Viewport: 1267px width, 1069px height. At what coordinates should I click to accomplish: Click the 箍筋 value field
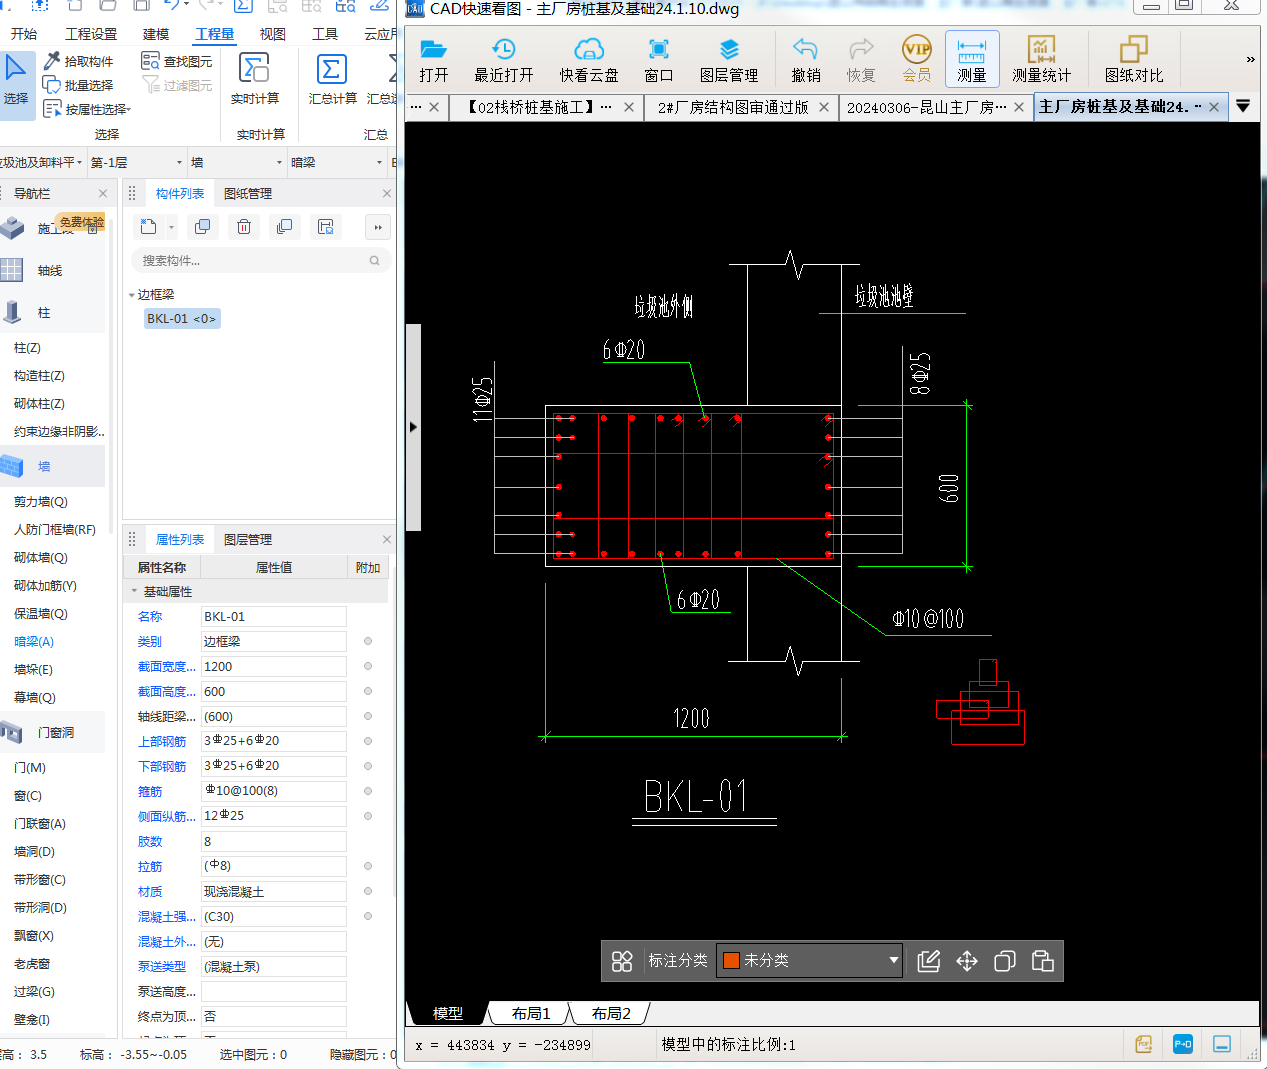pyautogui.click(x=274, y=791)
